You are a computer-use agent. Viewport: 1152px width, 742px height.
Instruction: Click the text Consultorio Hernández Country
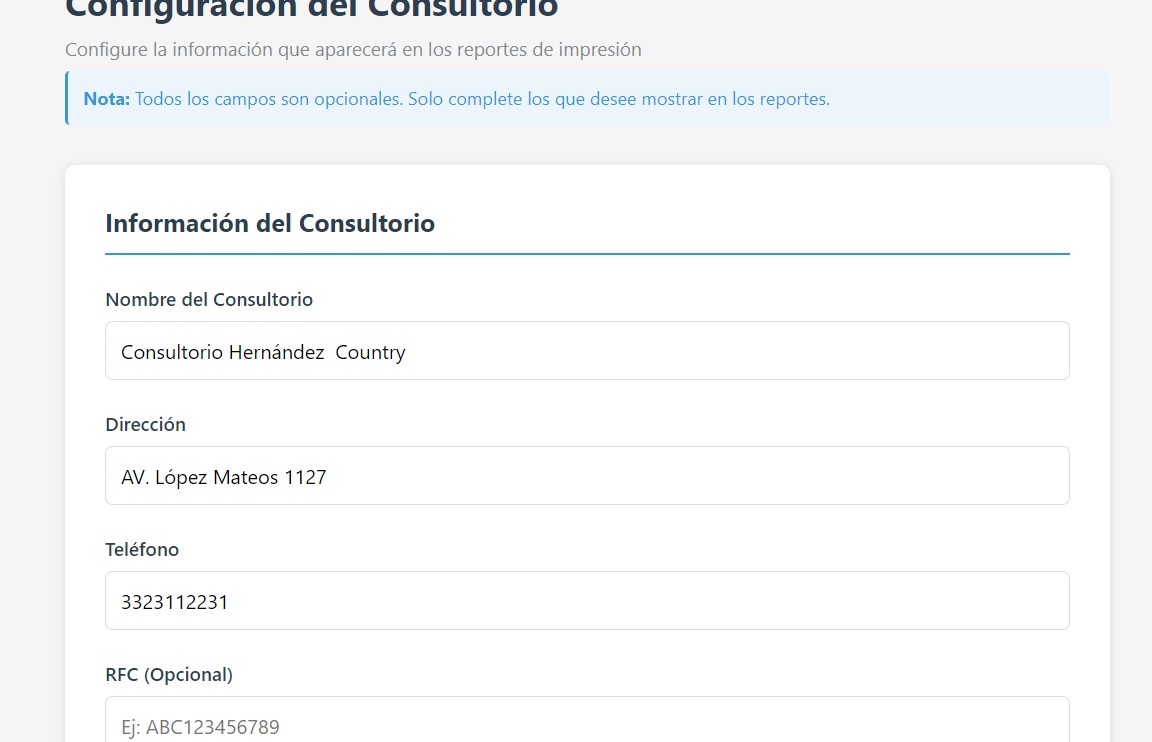point(262,352)
